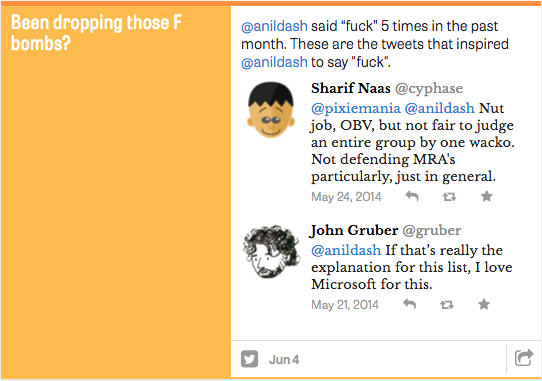
Task: Open the @gruber handle
Action: click(432, 230)
